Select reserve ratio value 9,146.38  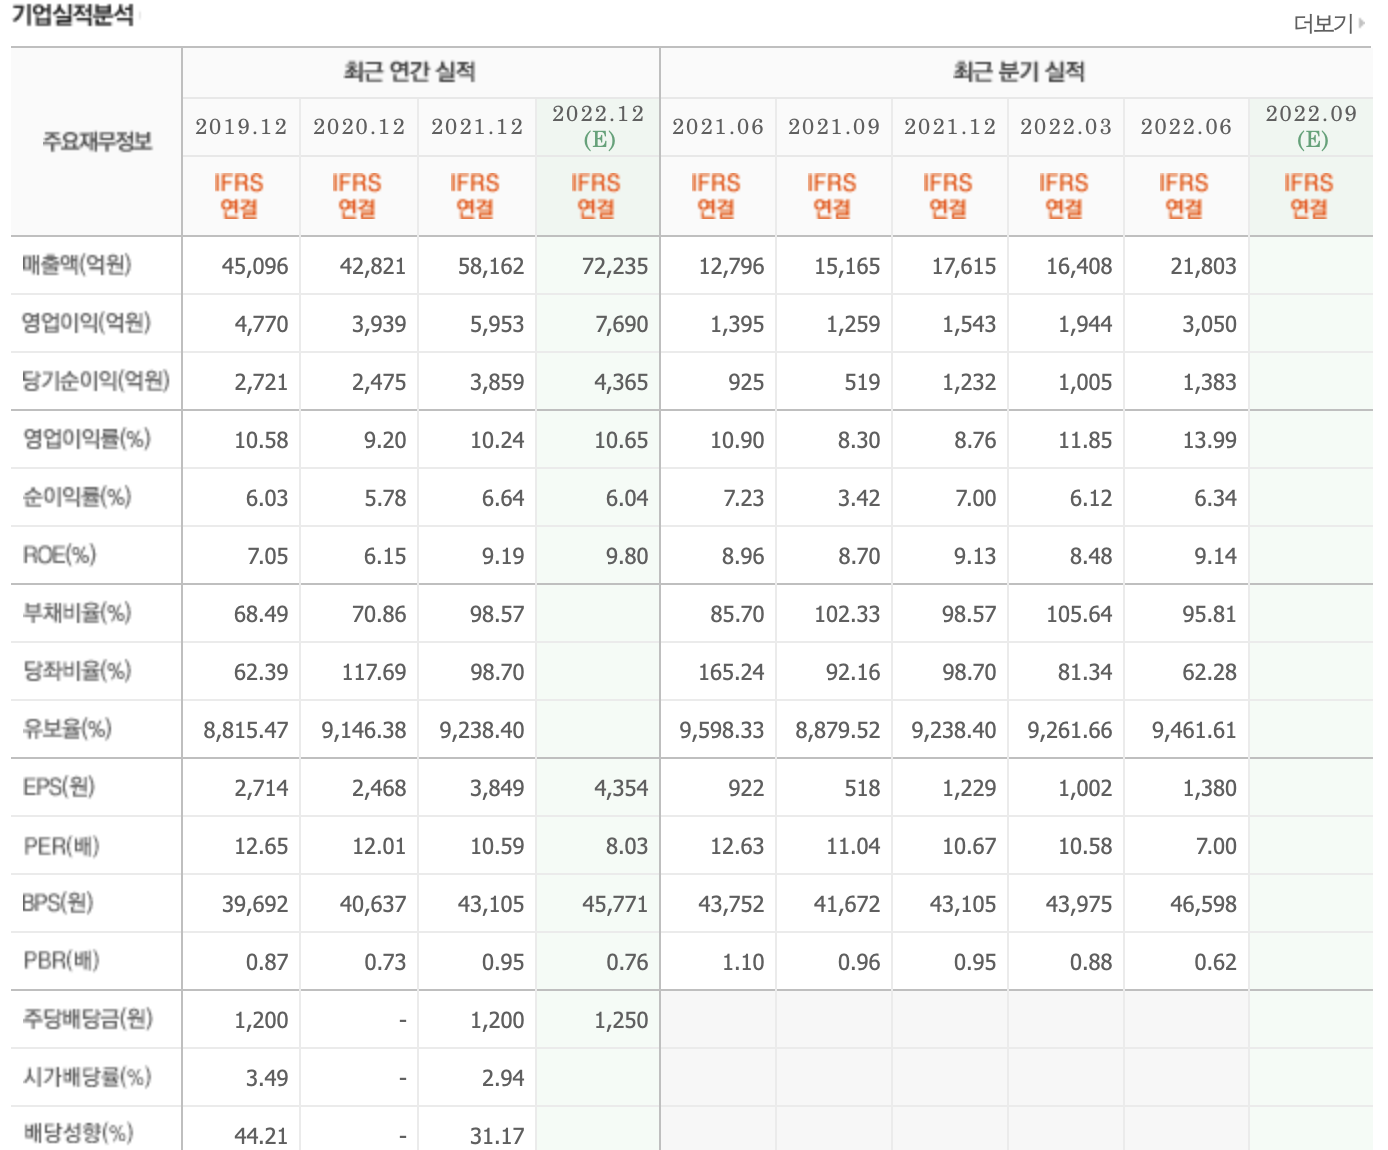click(364, 731)
